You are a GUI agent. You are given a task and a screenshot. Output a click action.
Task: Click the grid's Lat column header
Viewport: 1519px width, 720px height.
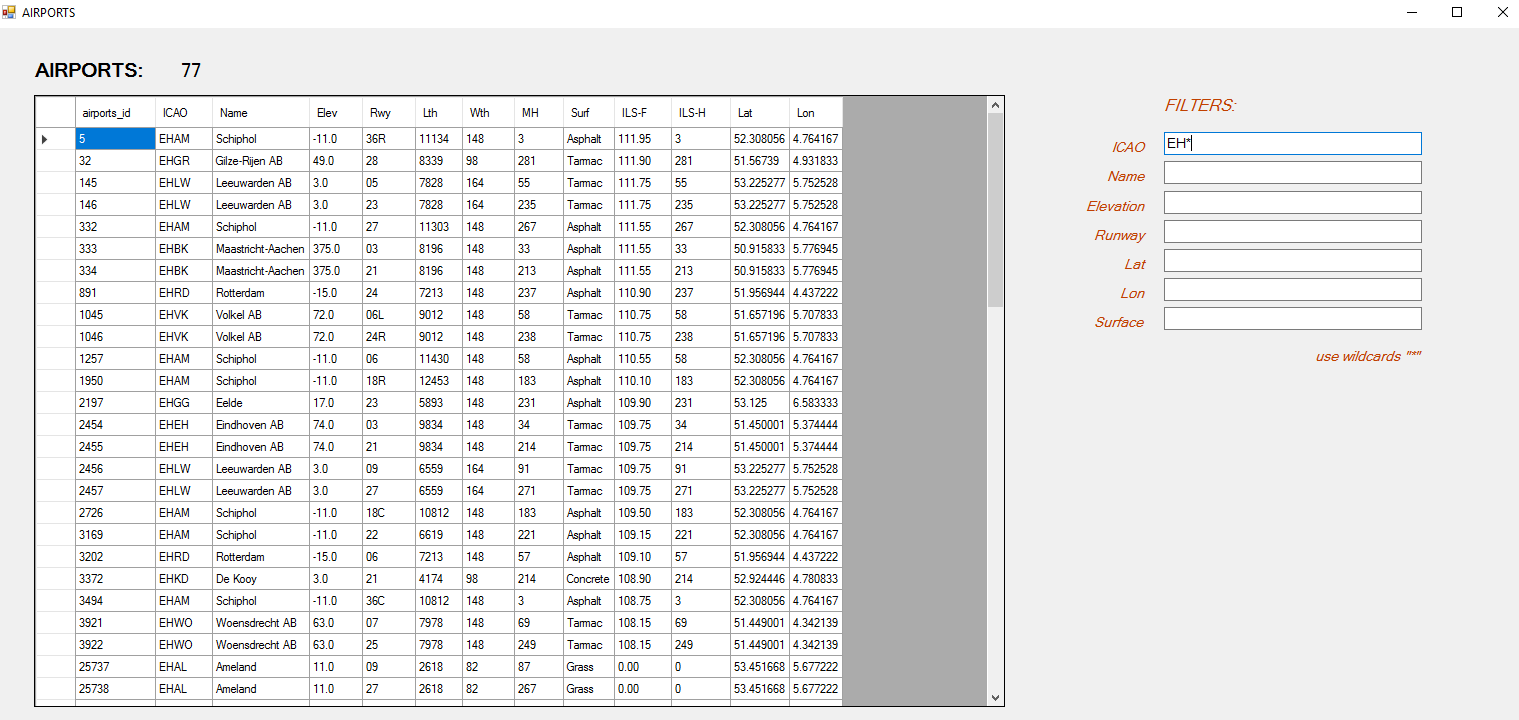760,112
